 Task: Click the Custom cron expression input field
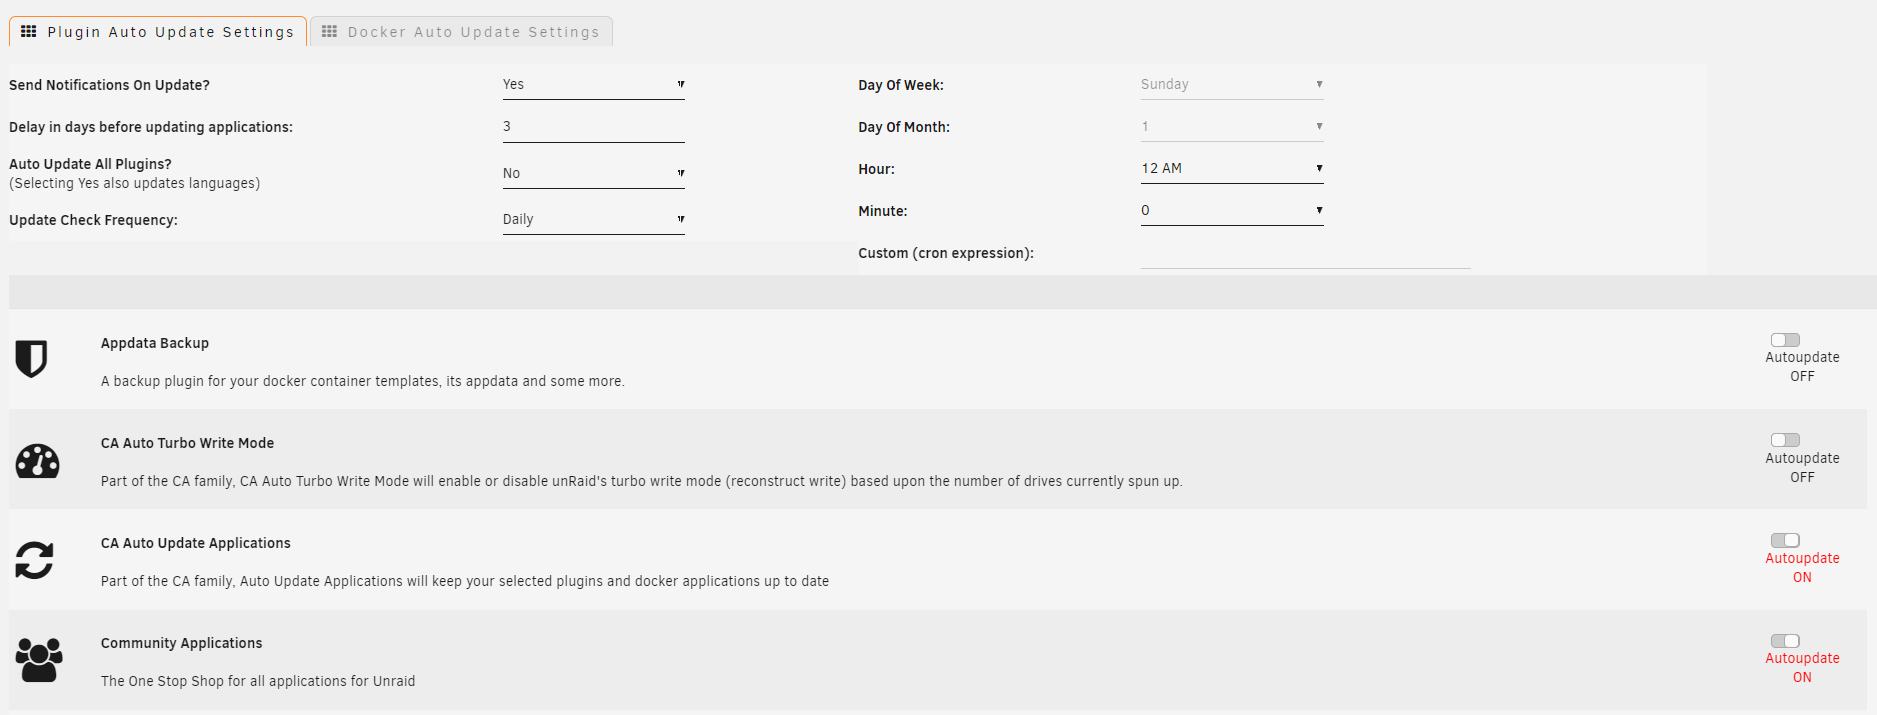(1305, 254)
